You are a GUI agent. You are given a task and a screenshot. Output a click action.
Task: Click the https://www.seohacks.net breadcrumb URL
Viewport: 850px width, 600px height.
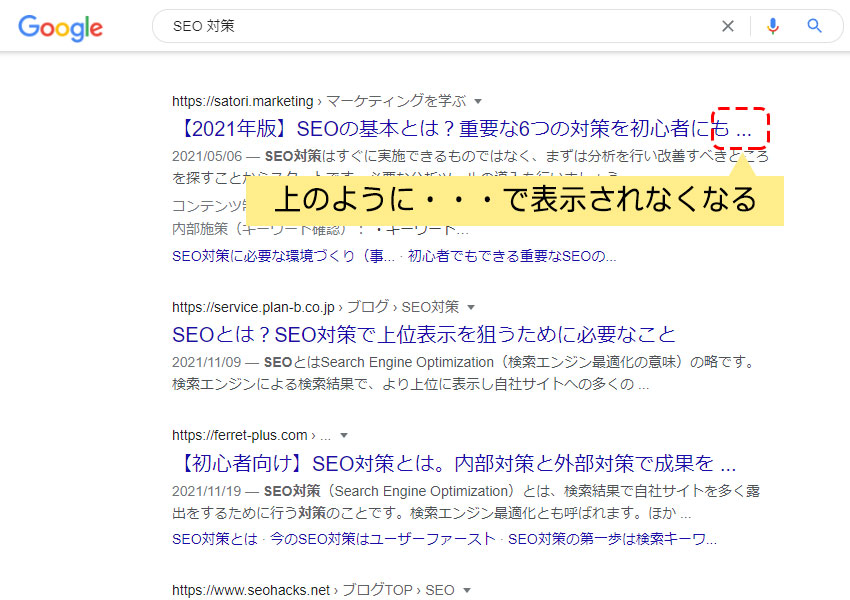click(x=250, y=590)
